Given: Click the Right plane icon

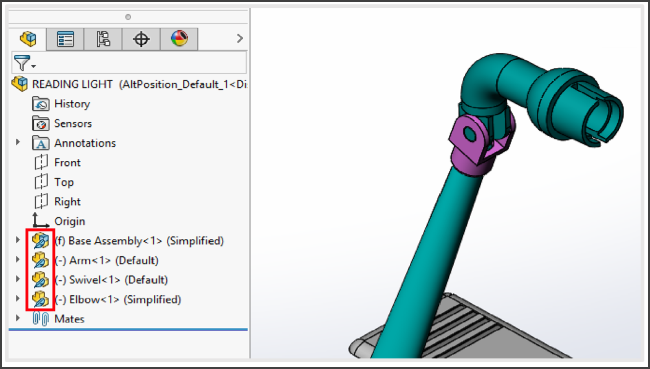Looking at the screenshot, I should tap(41, 201).
